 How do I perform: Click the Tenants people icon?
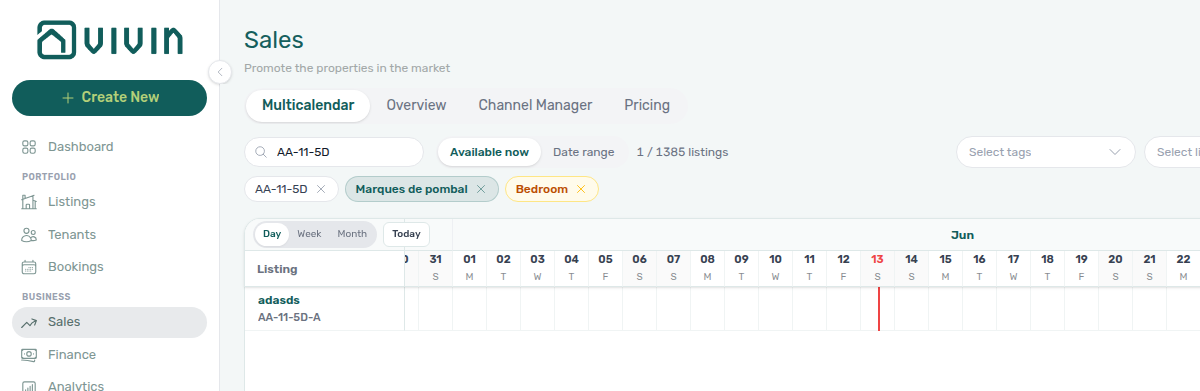tap(29, 235)
